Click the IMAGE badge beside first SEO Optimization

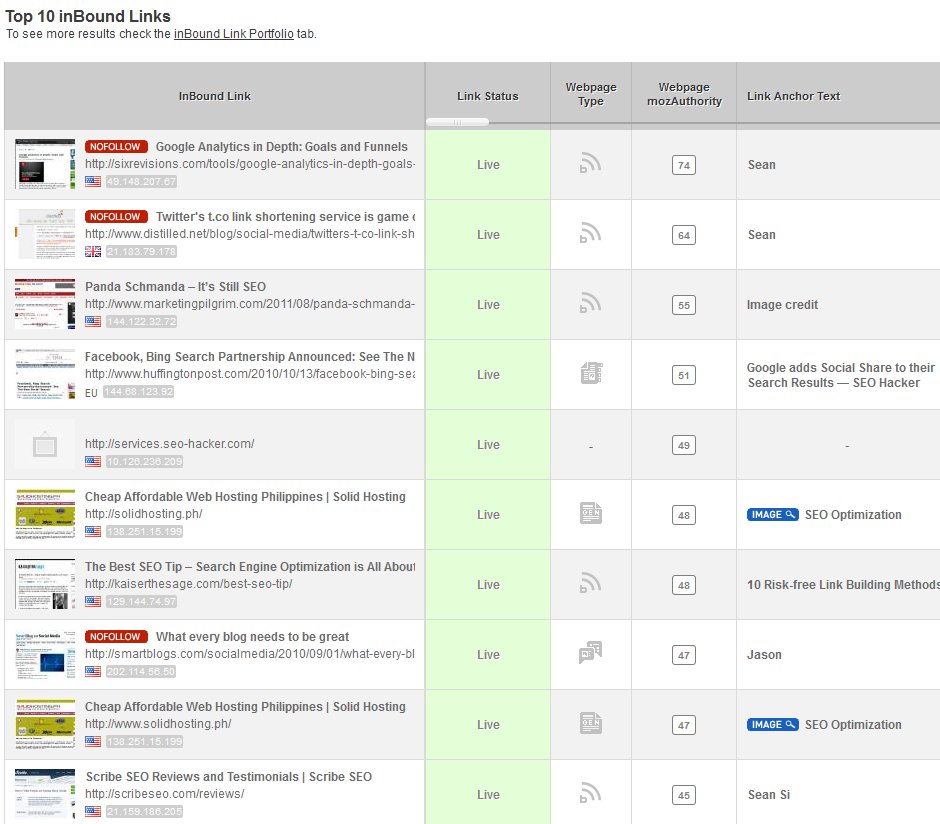click(772, 515)
